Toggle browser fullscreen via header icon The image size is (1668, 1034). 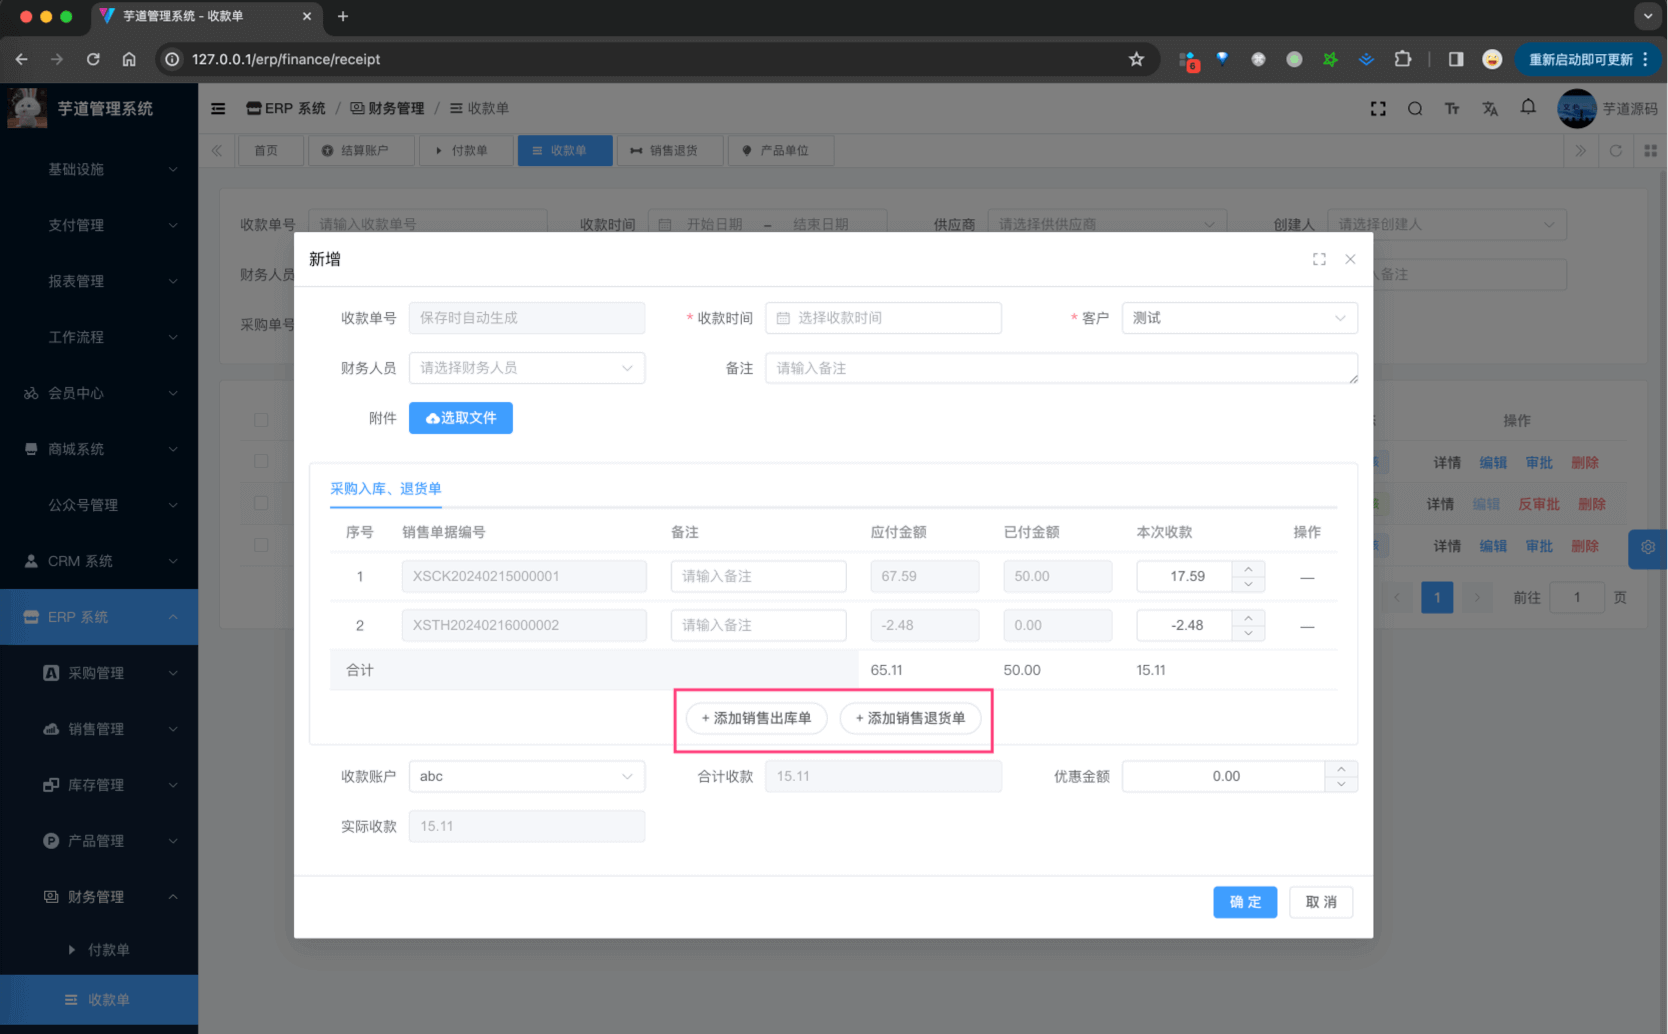[1377, 108]
